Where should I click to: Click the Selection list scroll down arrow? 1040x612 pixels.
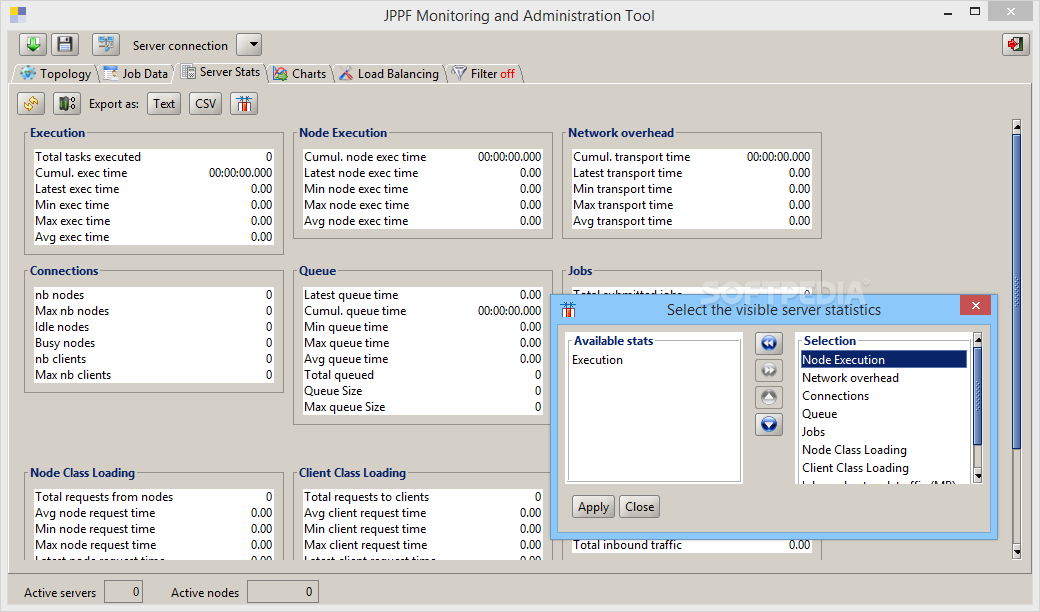pos(977,475)
